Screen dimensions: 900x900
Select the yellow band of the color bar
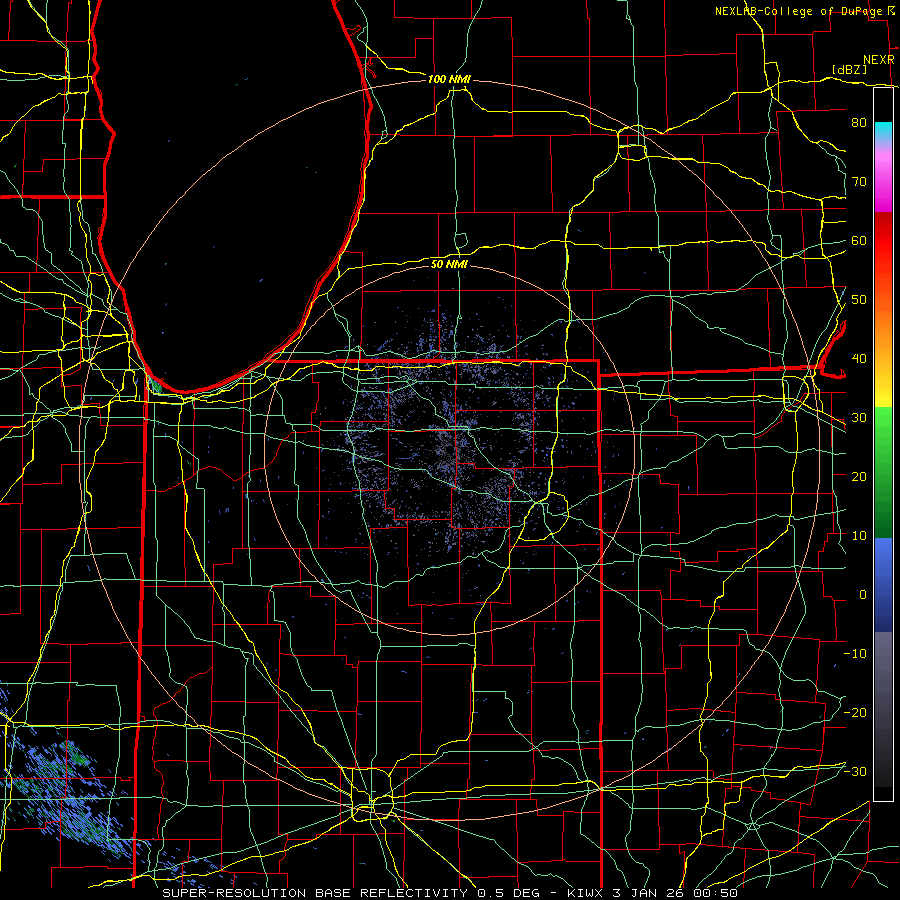[x=883, y=390]
